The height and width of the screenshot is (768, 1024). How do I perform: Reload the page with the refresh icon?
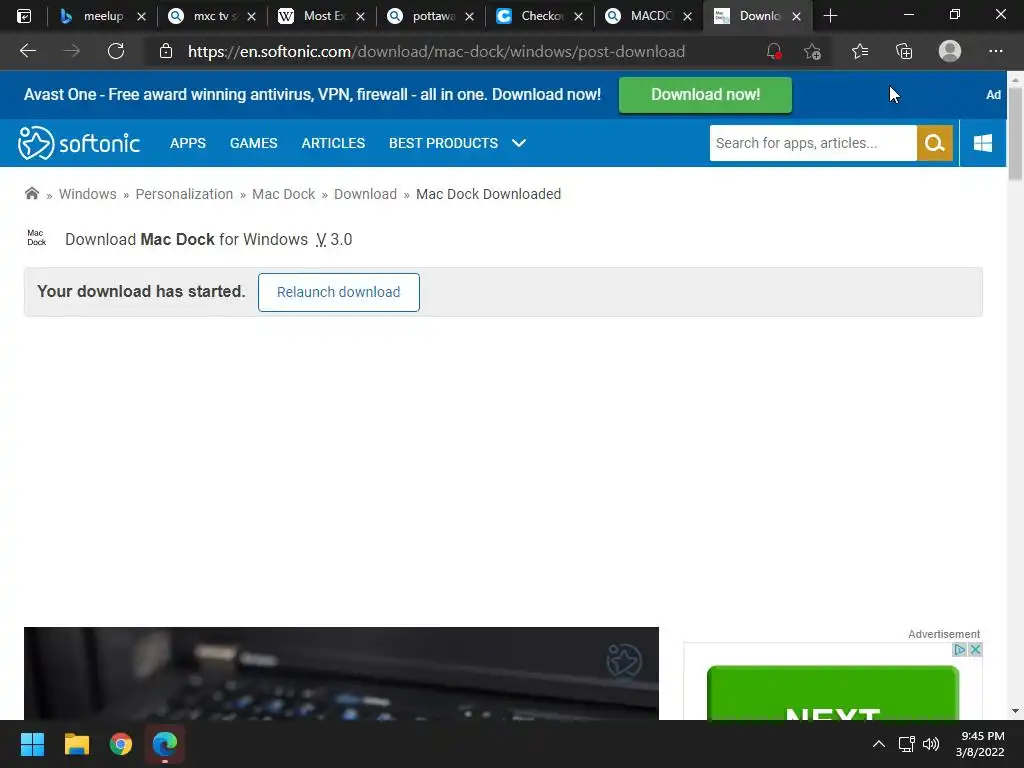116,51
